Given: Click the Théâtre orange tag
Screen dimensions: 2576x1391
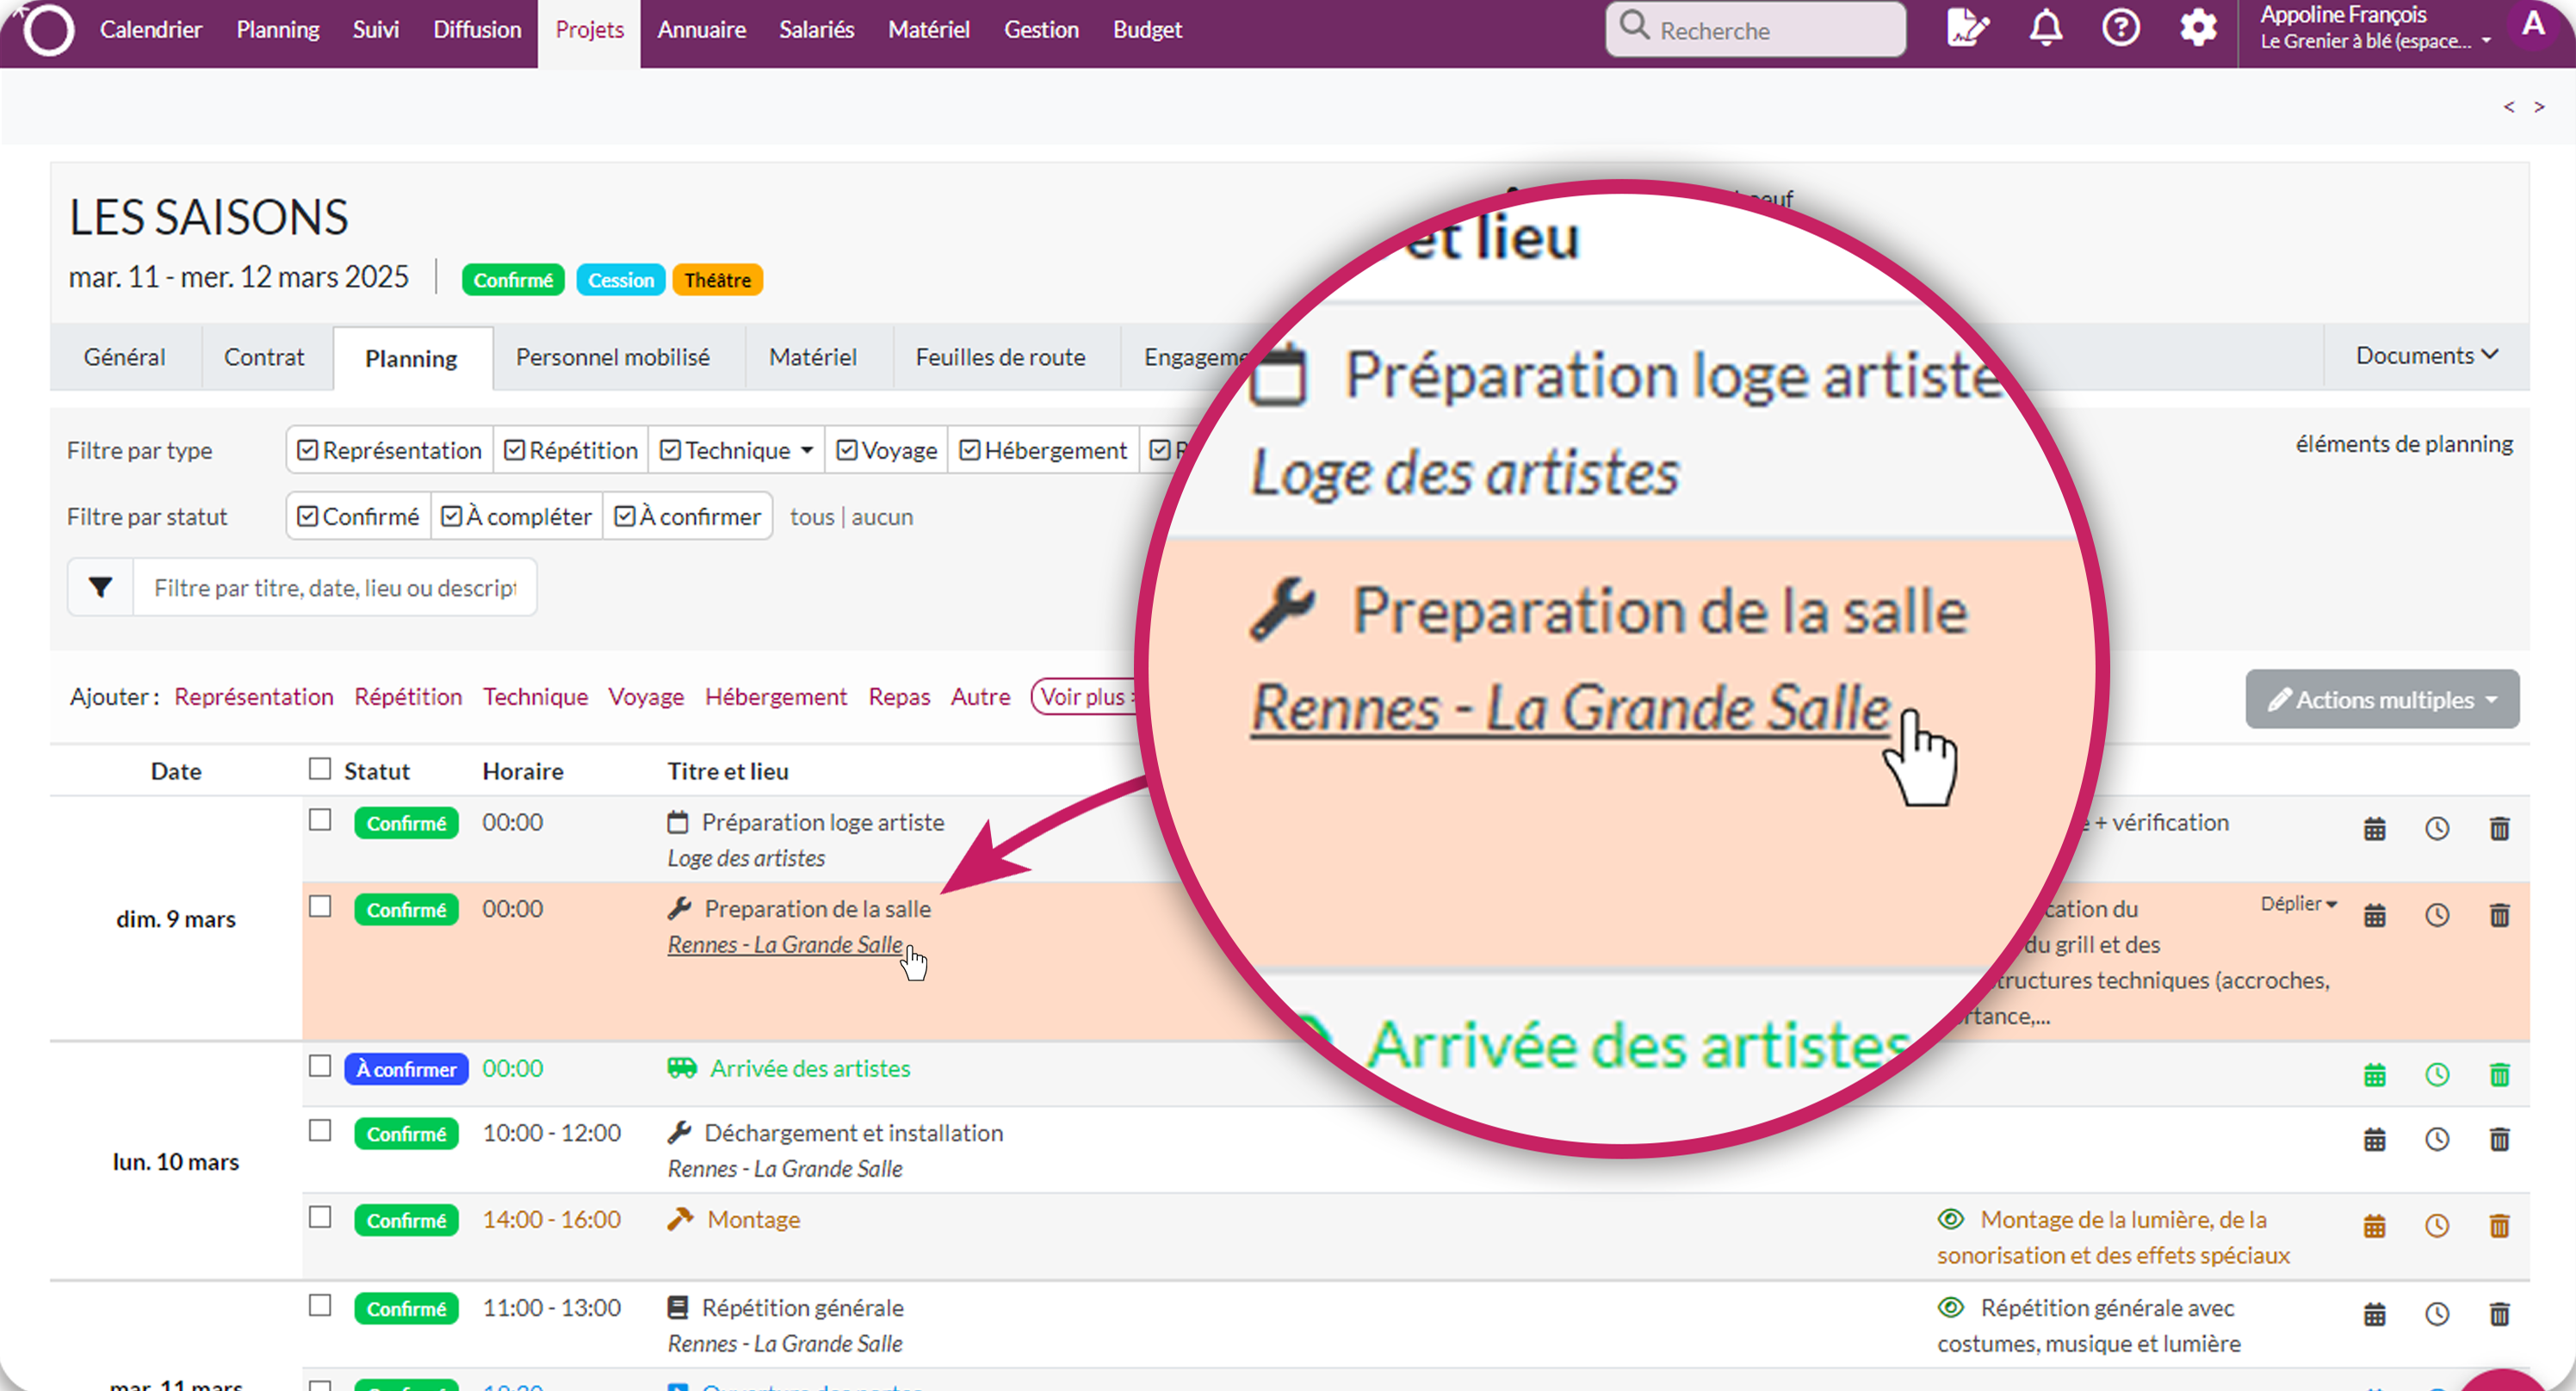Looking at the screenshot, I should coord(717,280).
